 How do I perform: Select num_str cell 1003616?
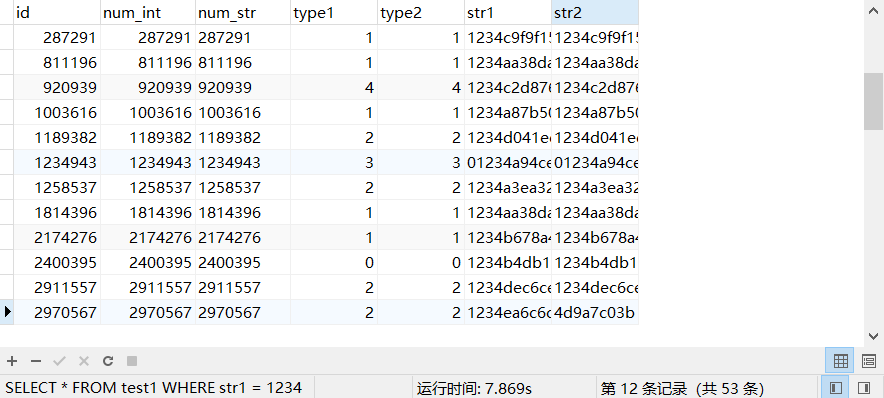tap(243, 113)
